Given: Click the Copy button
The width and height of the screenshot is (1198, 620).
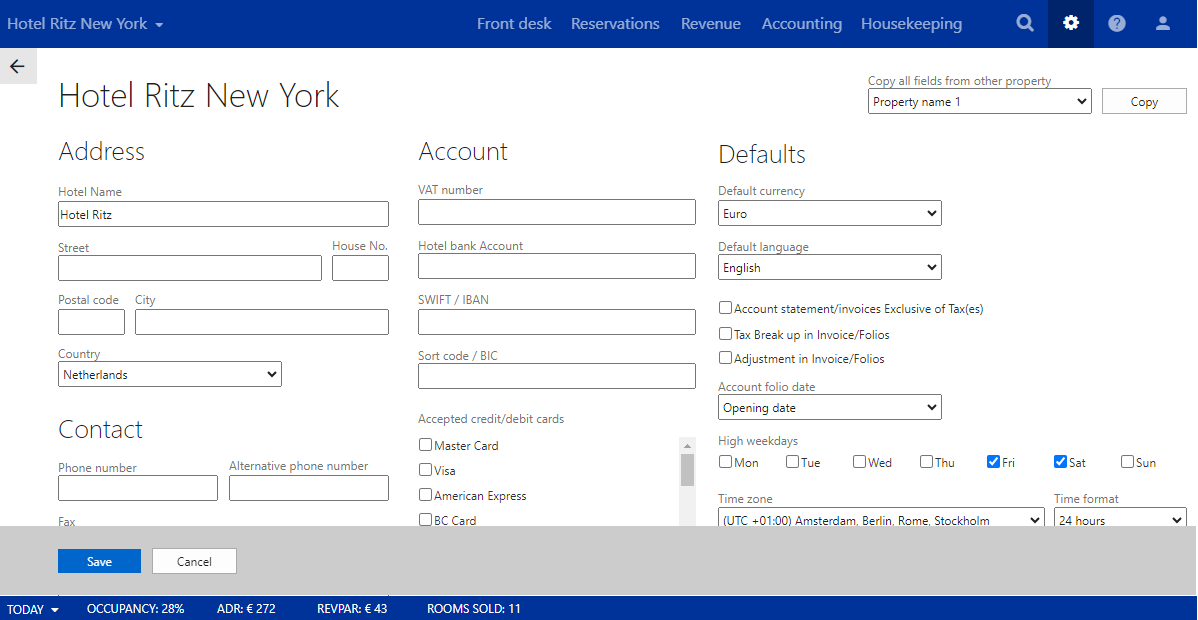Looking at the screenshot, I should [1144, 102].
